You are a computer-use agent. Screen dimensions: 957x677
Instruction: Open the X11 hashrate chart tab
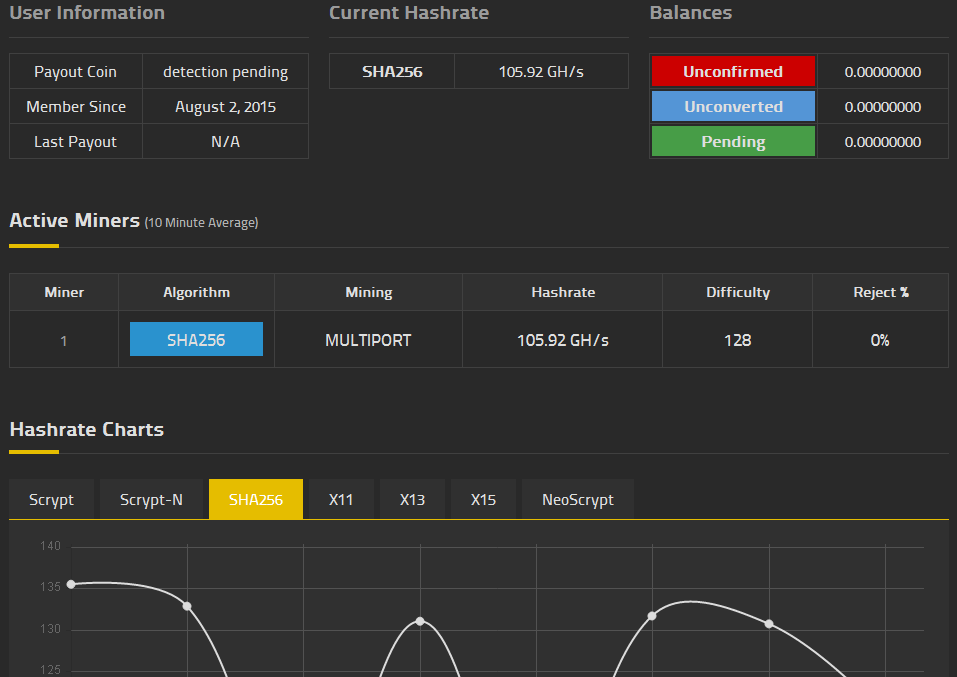point(341,499)
